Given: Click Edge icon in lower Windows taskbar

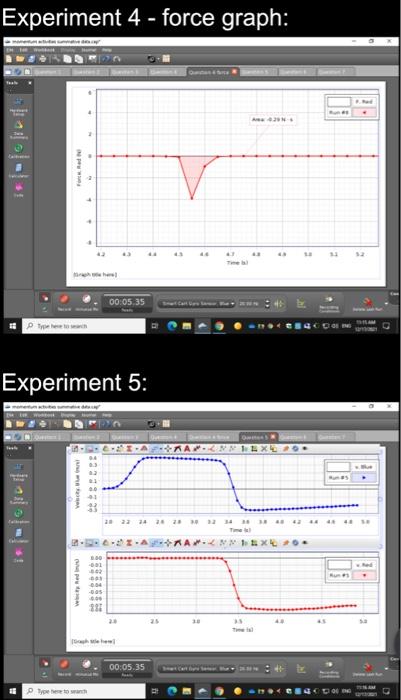Looking at the screenshot, I should tap(172, 691).
